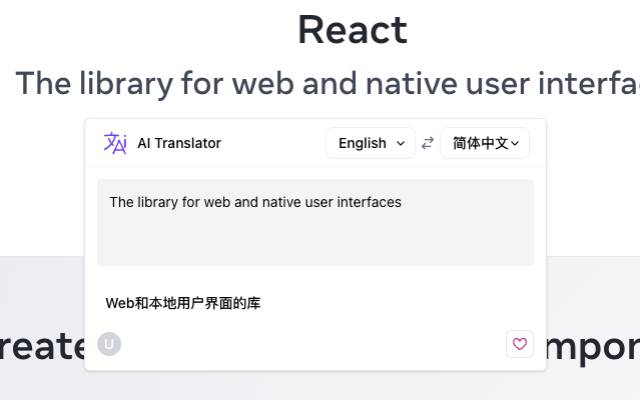
Task: Swap source and target languages
Action: click(427, 143)
